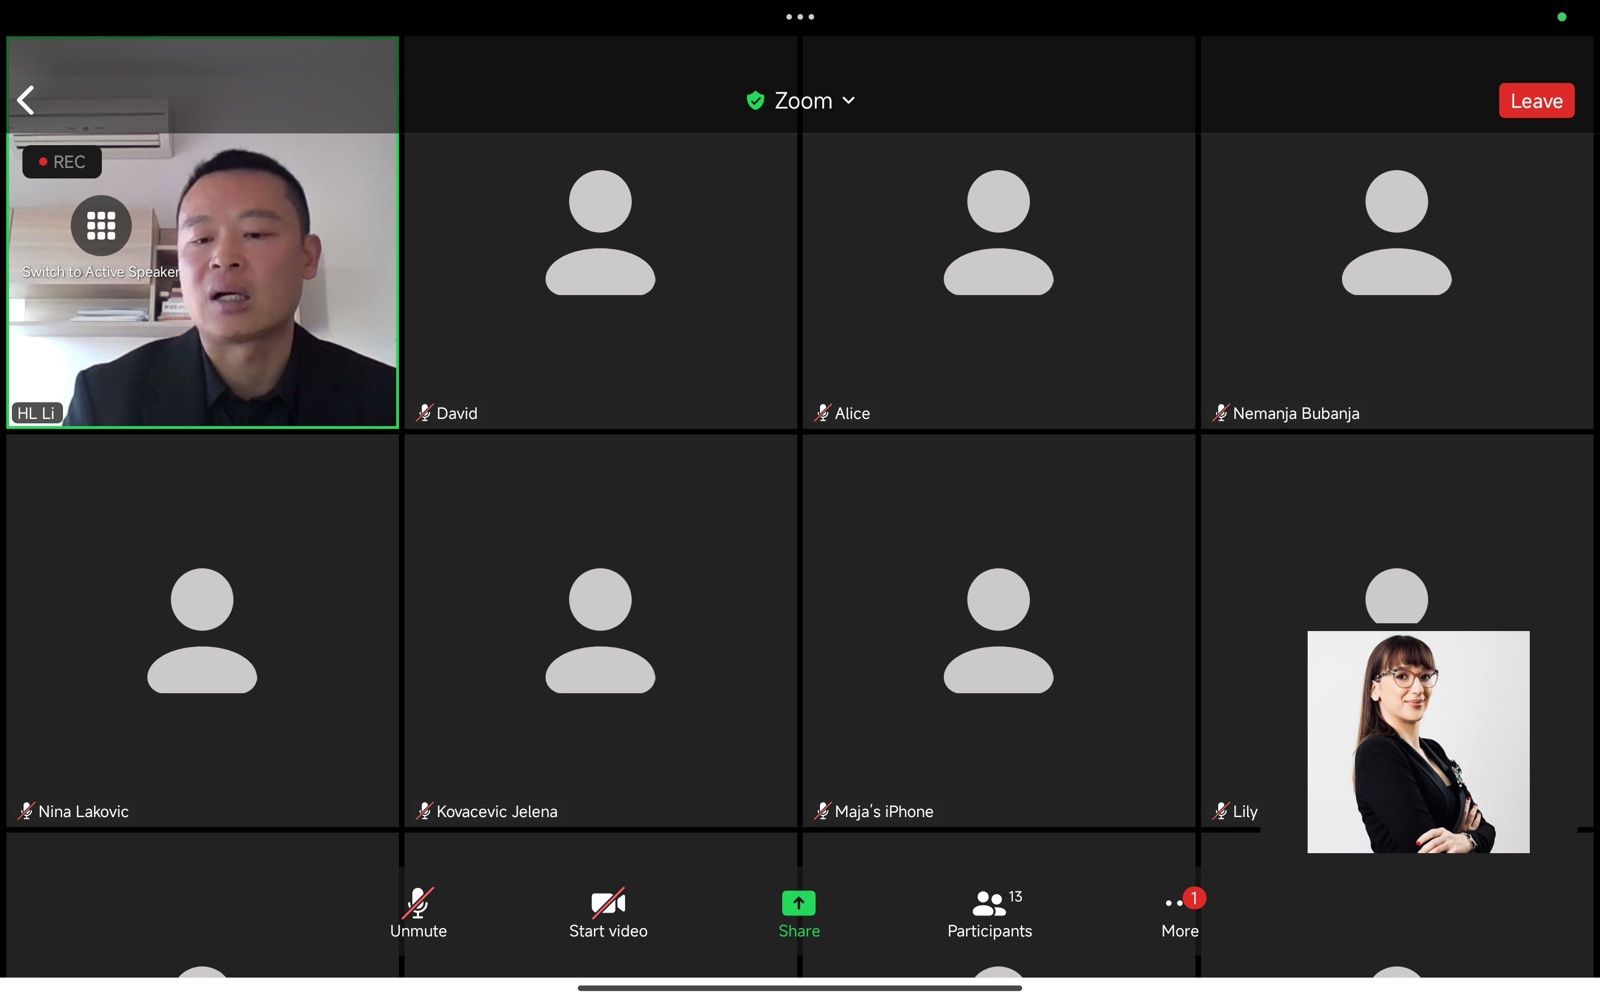Click the Maja's iPhone name label
The height and width of the screenshot is (1000, 1600).
pos(884,811)
